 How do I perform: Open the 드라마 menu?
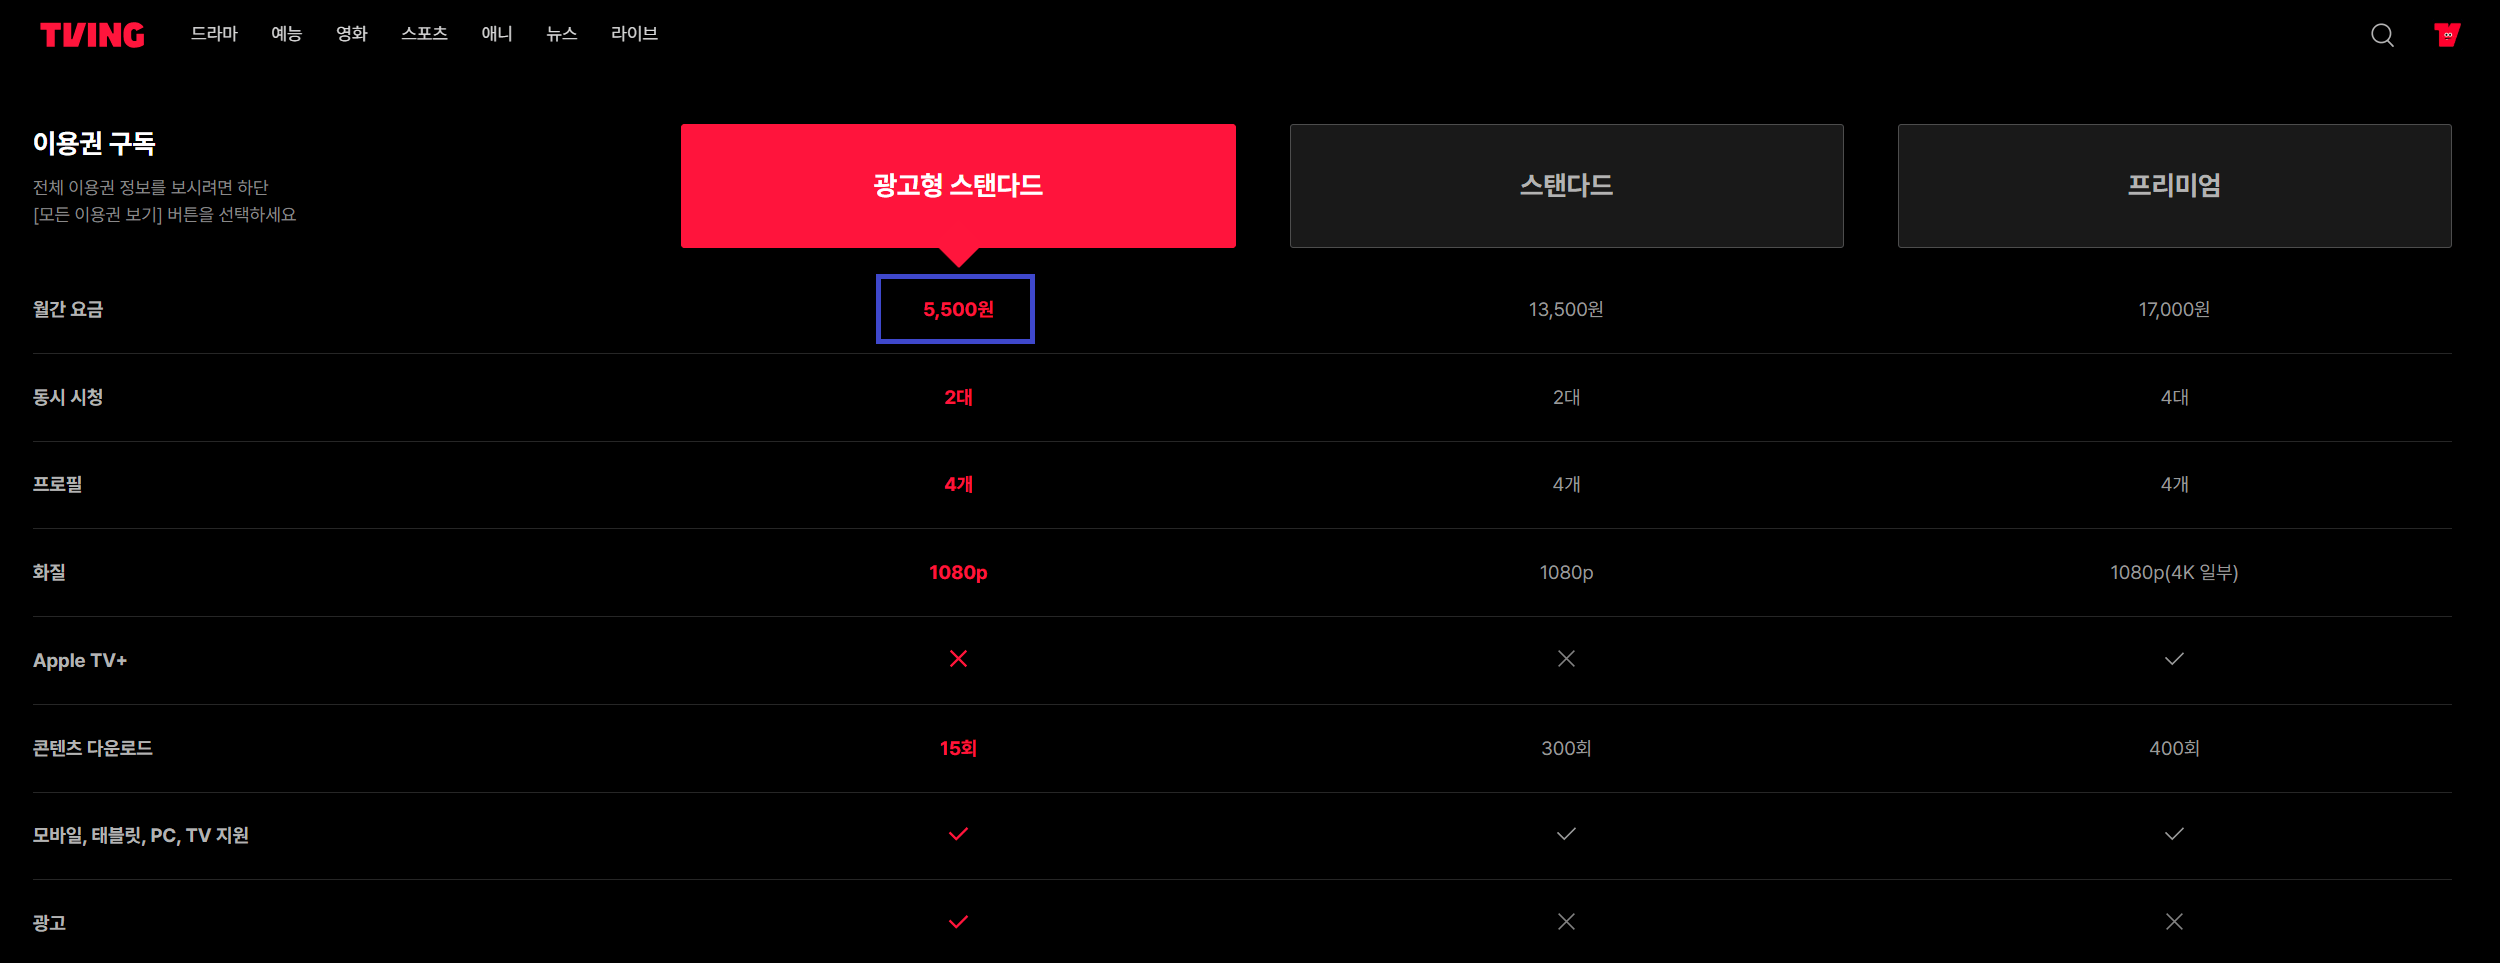click(x=214, y=34)
